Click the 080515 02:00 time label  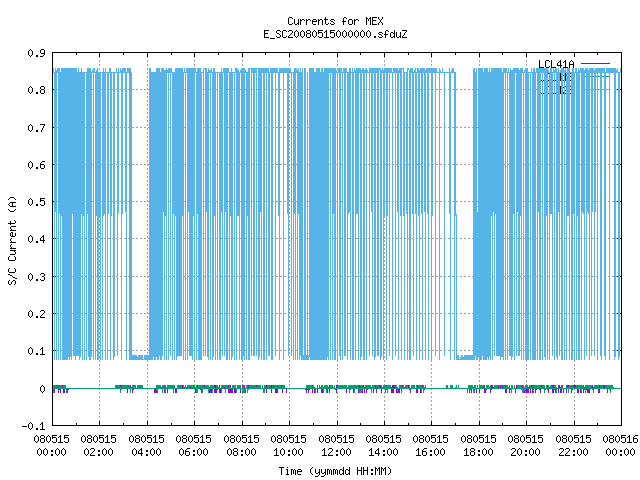tap(98, 446)
